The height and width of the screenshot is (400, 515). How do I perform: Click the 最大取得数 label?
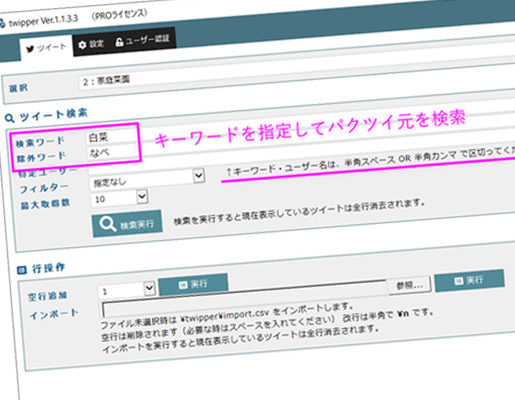(x=45, y=204)
